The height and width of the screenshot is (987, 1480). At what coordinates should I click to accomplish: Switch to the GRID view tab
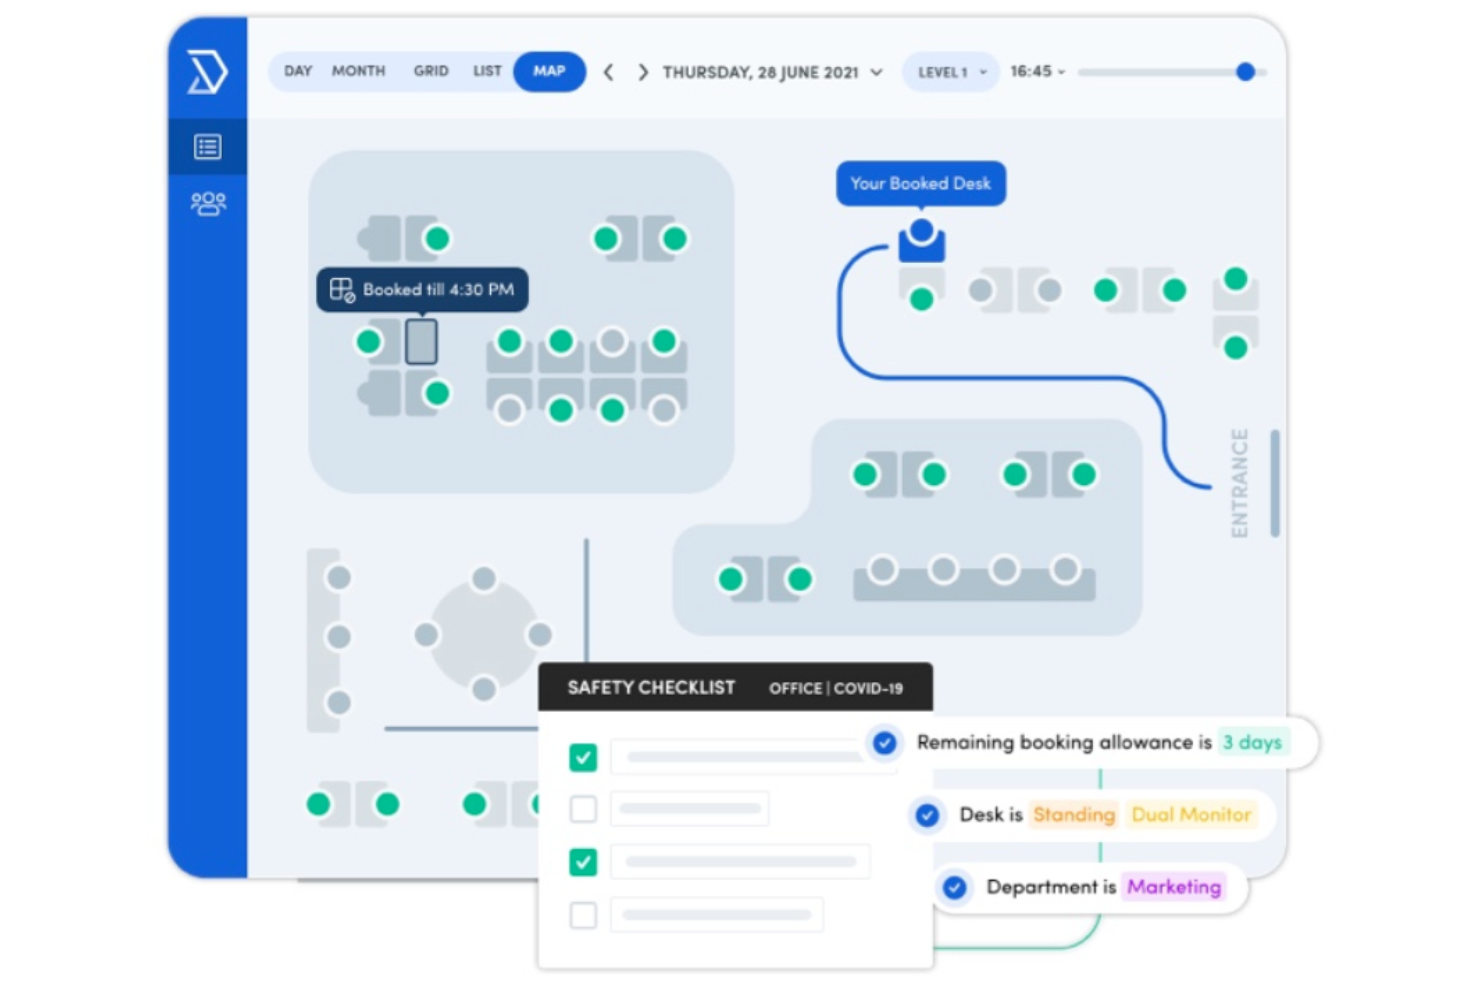(x=431, y=71)
